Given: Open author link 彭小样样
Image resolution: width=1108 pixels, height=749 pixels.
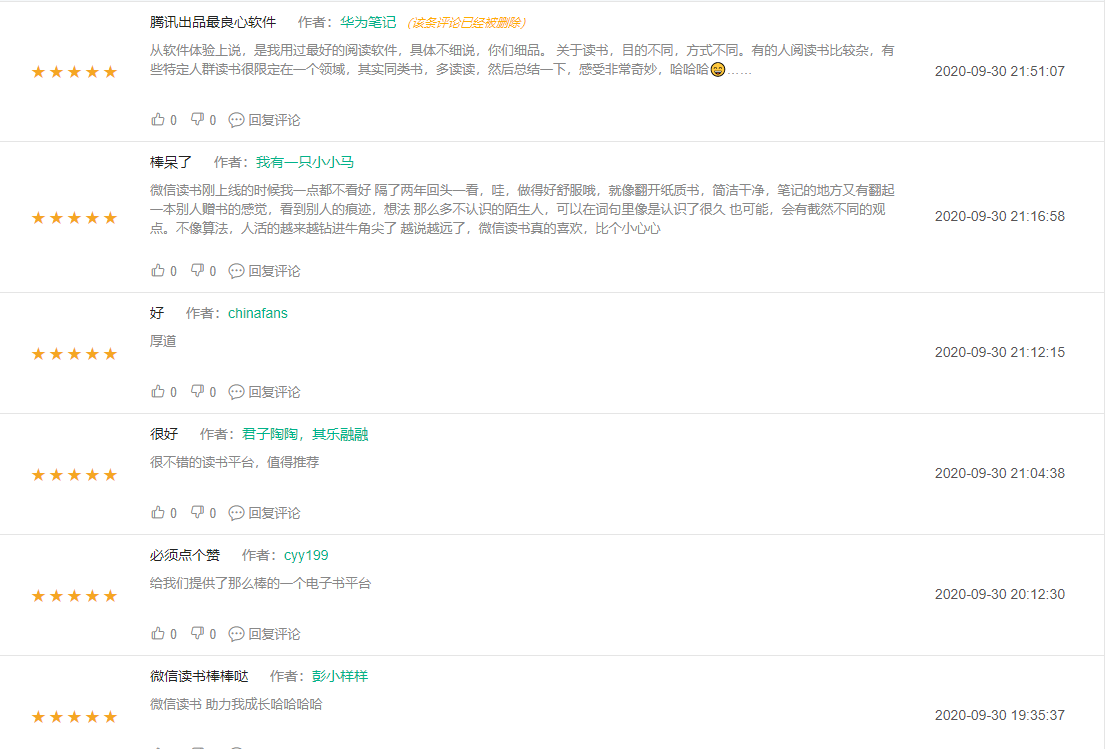Looking at the screenshot, I should point(340,676).
